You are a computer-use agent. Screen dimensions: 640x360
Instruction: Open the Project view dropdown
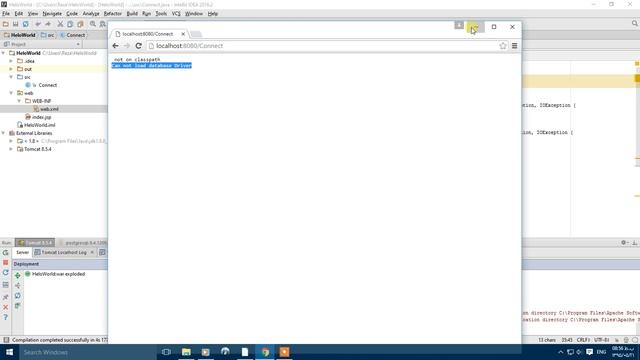click(x=78, y=44)
